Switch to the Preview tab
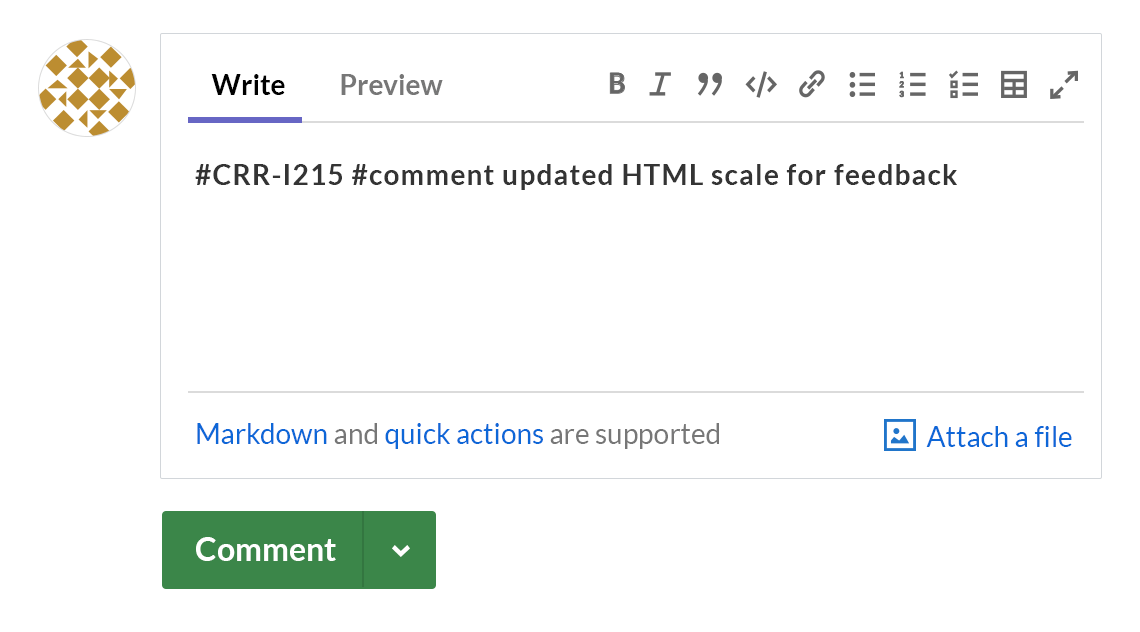The width and height of the screenshot is (1140, 632). (391, 86)
